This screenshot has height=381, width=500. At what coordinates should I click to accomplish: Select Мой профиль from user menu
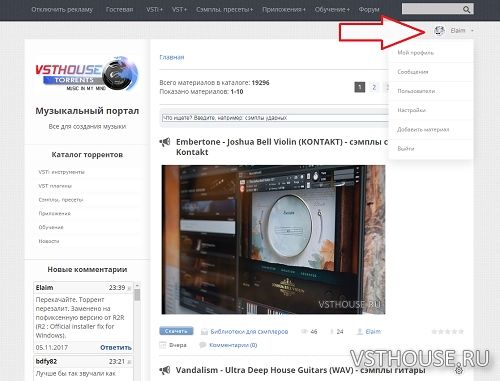(415, 53)
